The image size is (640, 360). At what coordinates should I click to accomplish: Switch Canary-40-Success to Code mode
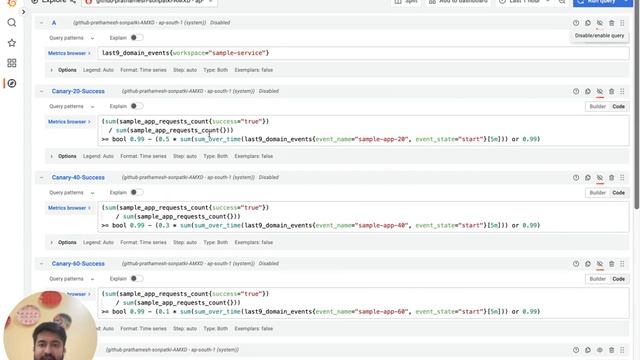pos(618,193)
